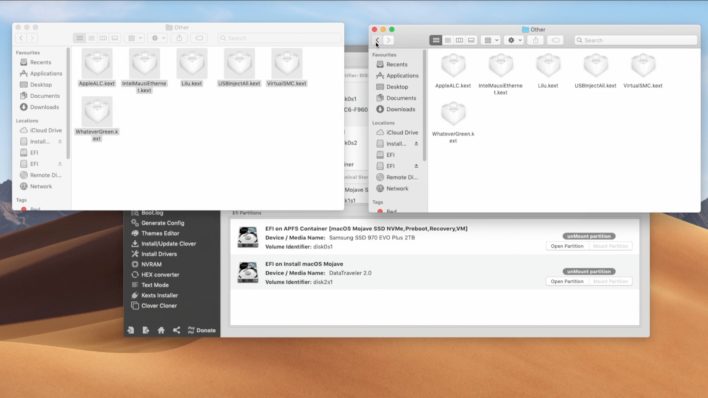This screenshot has height=398, width=708.
Task: Open Partition for EFI on Install macOS Mojave
Action: tap(567, 281)
